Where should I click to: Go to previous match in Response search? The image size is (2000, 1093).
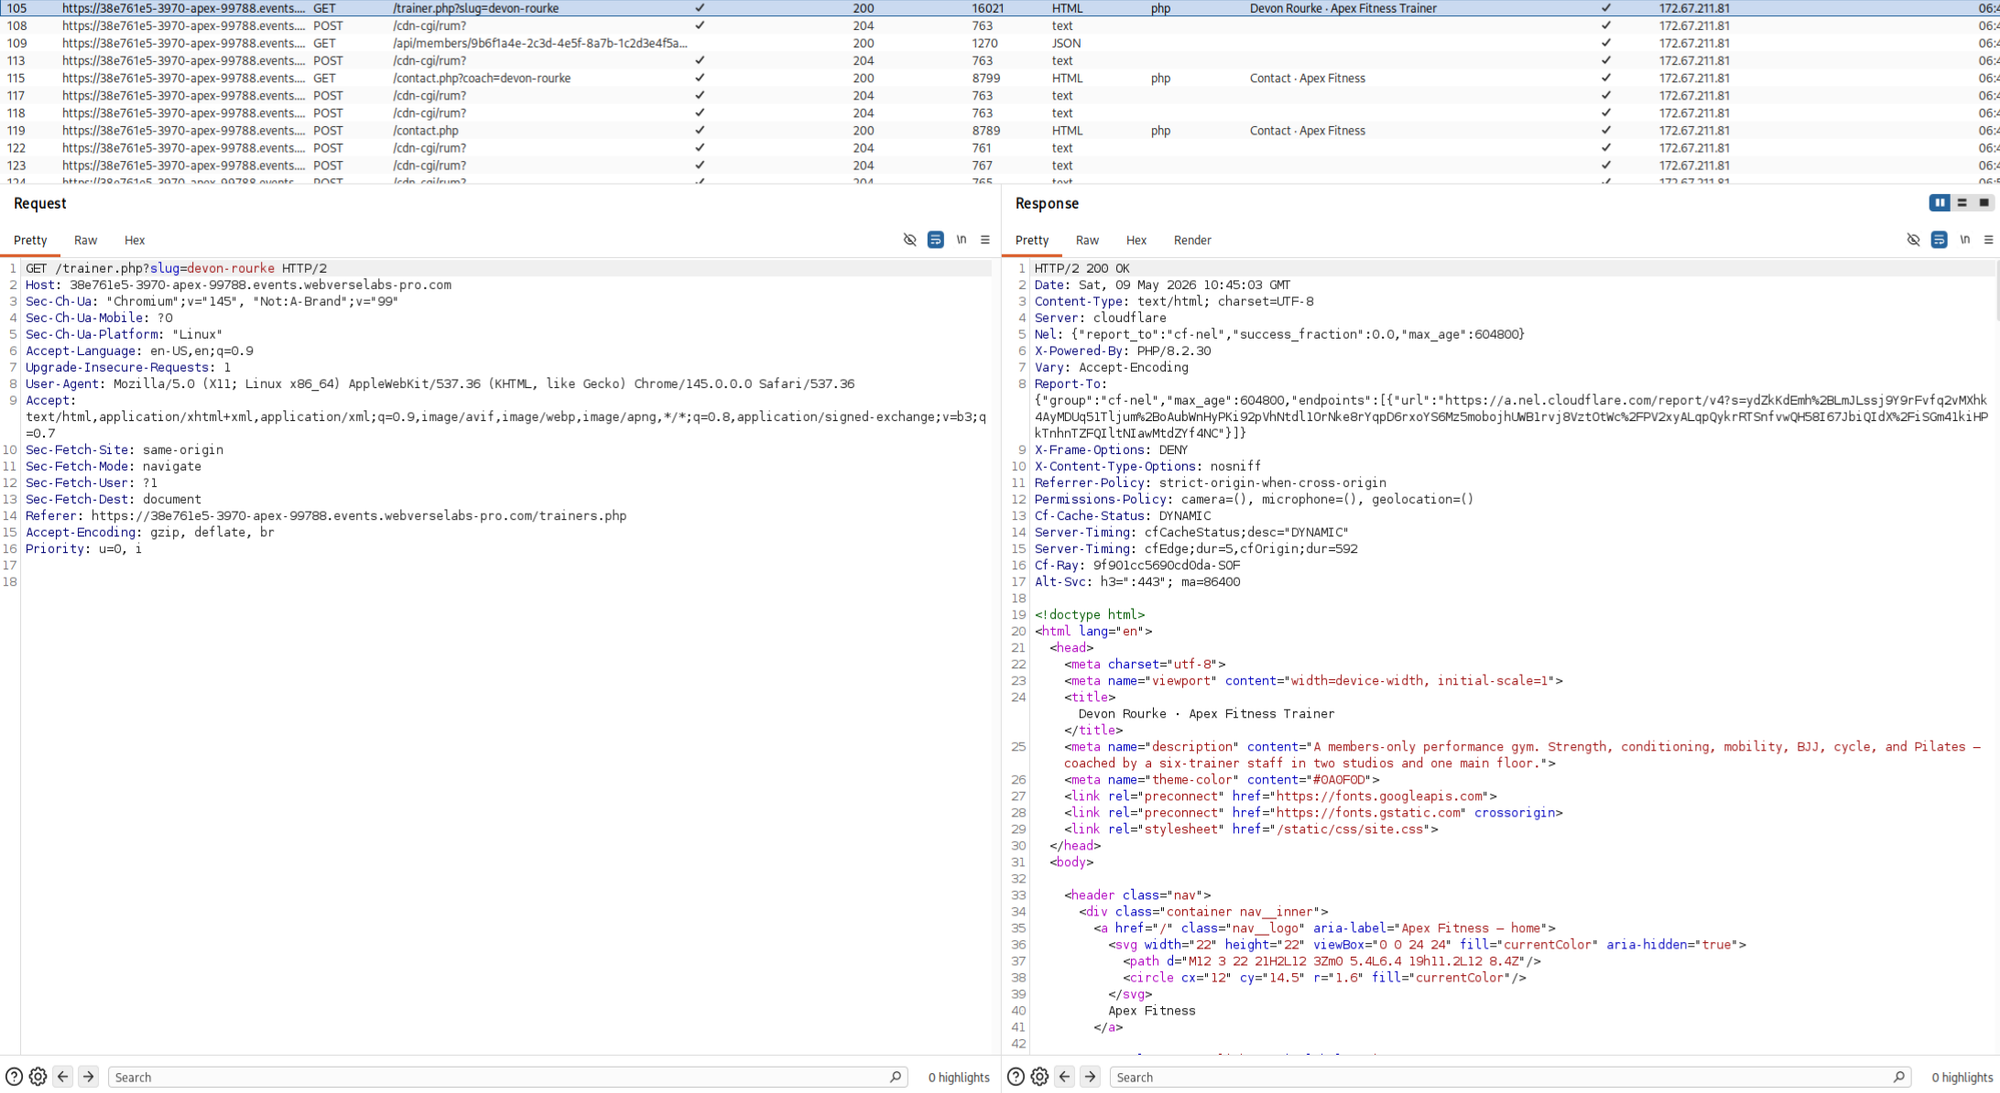[x=1064, y=1077]
